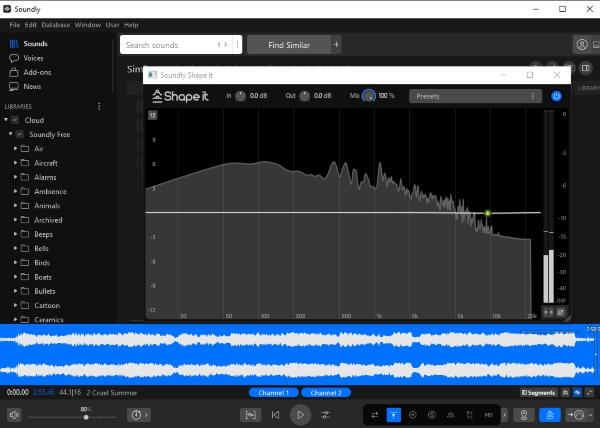600x428 pixels.
Task: Play the Cruel Summer track
Action: (300, 415)
